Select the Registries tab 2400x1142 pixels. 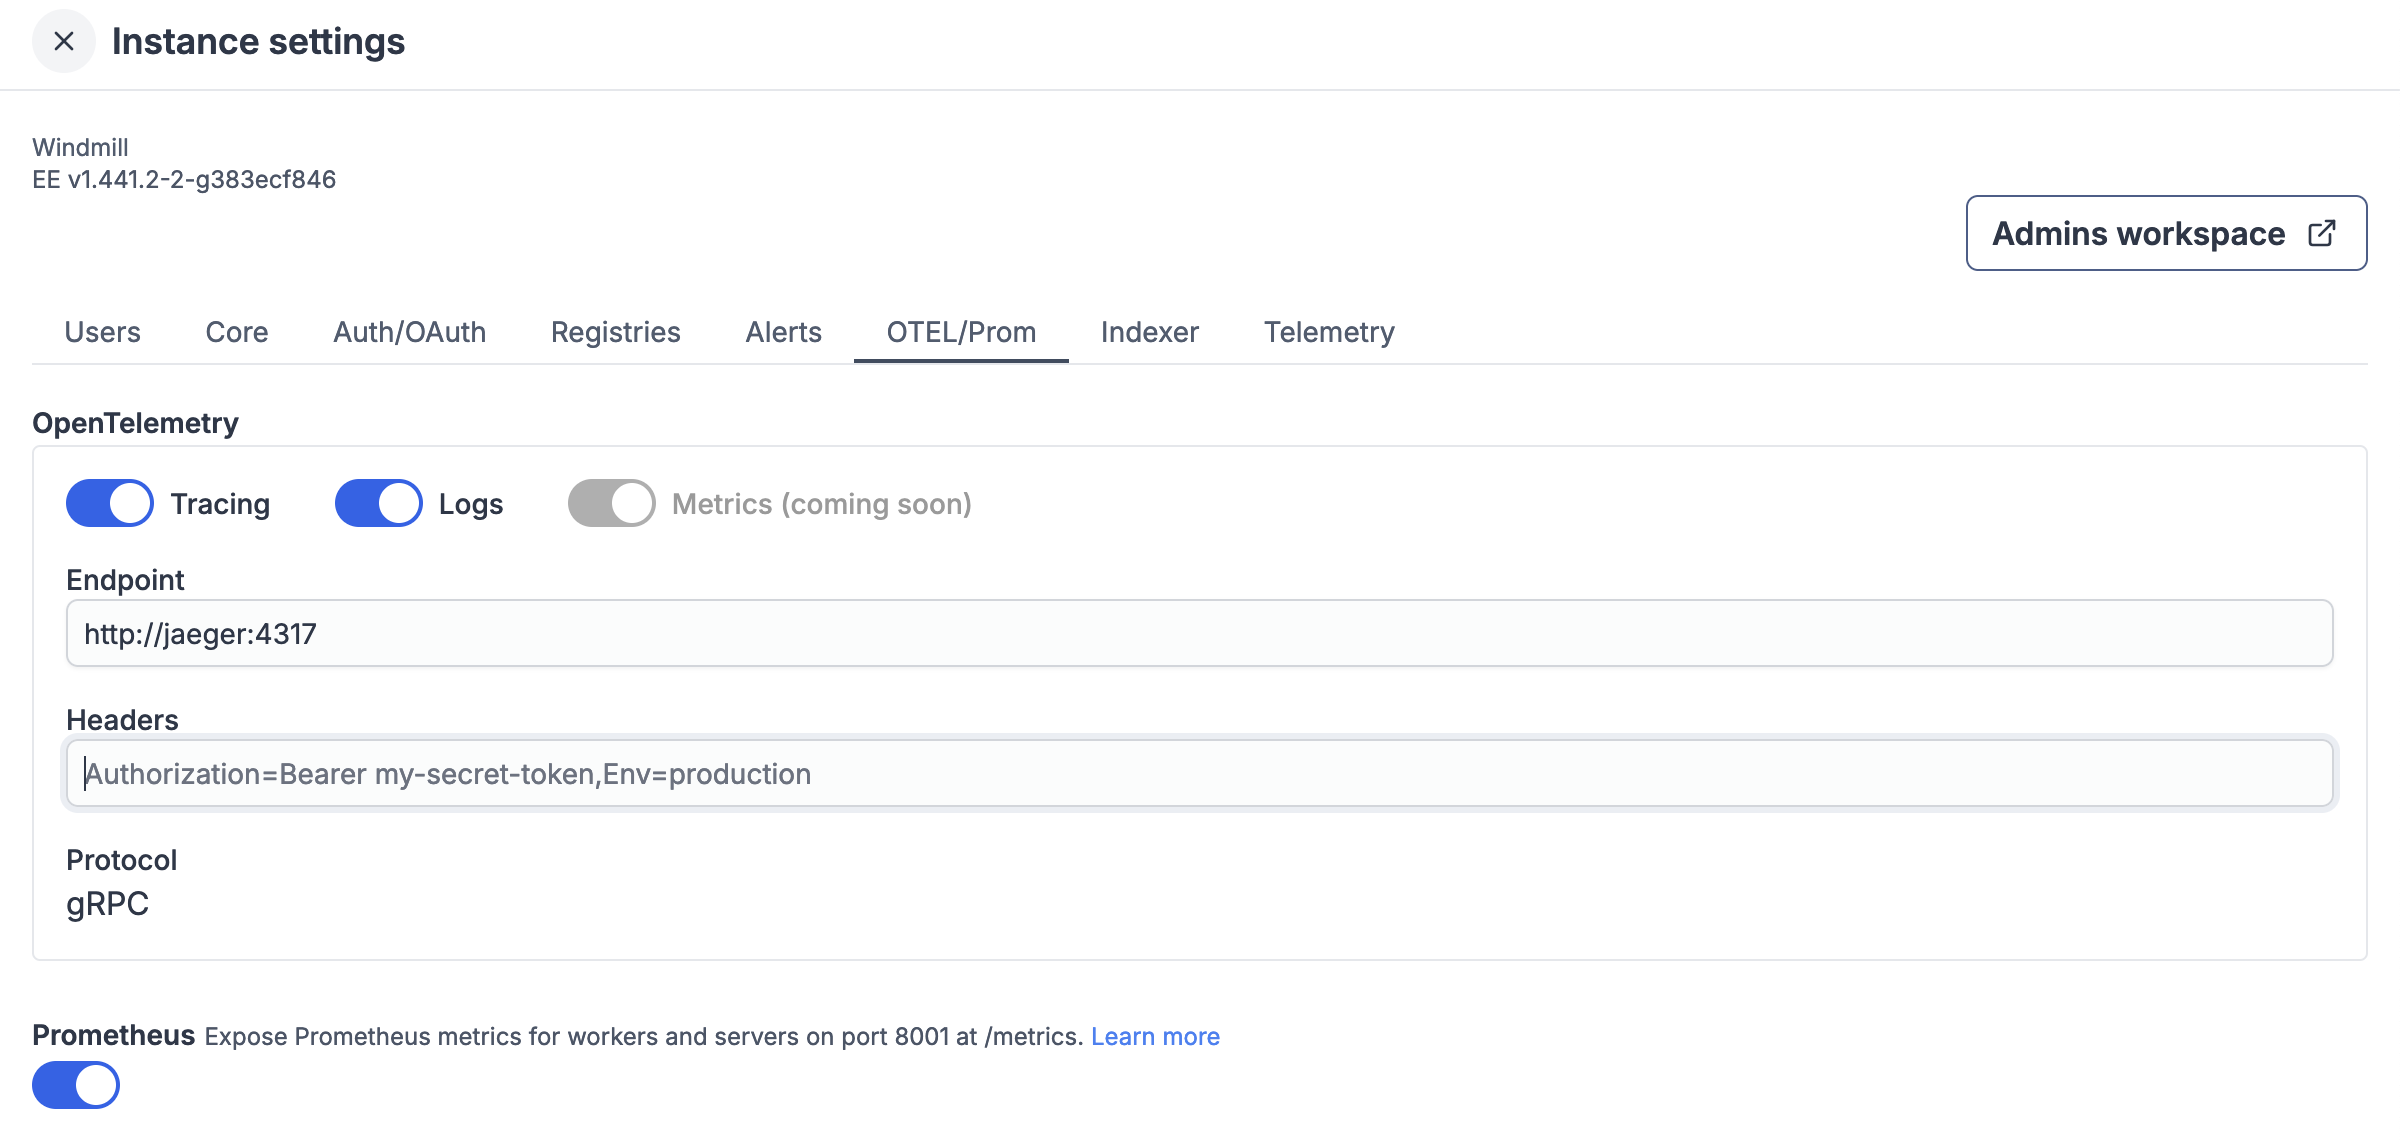point(615,332)
